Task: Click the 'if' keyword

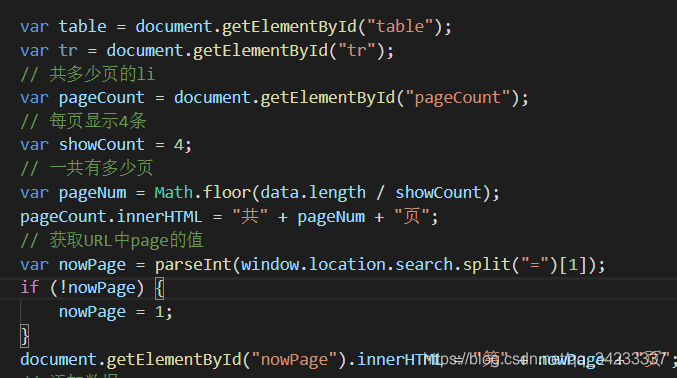Action: click(x=30, y=287)
